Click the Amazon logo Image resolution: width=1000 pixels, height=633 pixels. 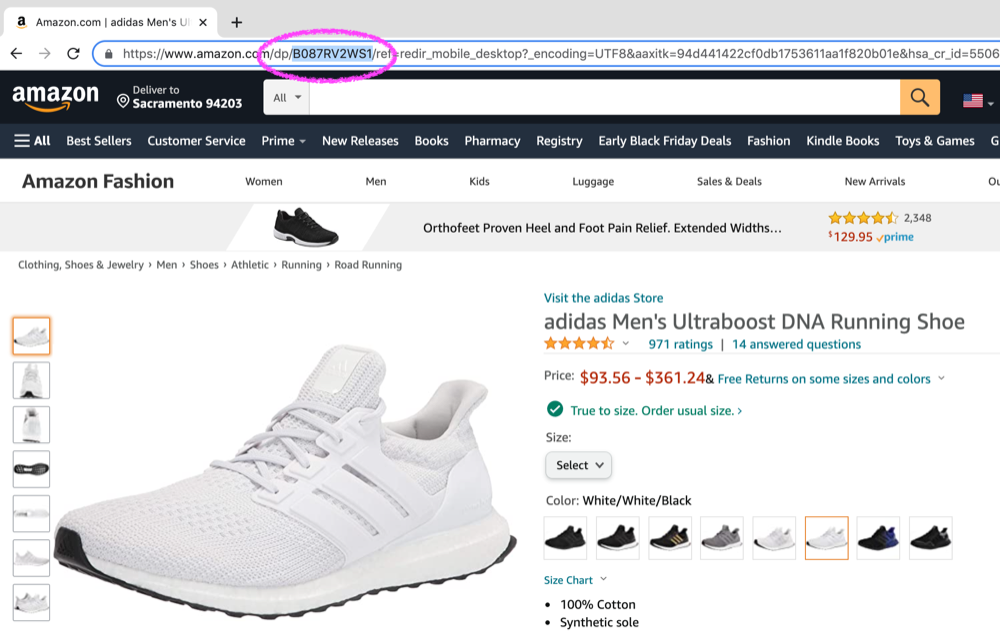click(x=55, y=98)
